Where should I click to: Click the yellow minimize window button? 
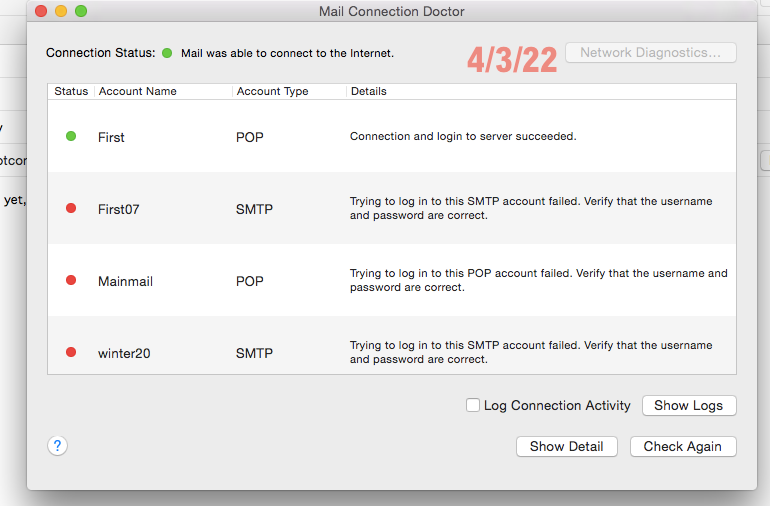pyautogui.click(x=60, y=11)
